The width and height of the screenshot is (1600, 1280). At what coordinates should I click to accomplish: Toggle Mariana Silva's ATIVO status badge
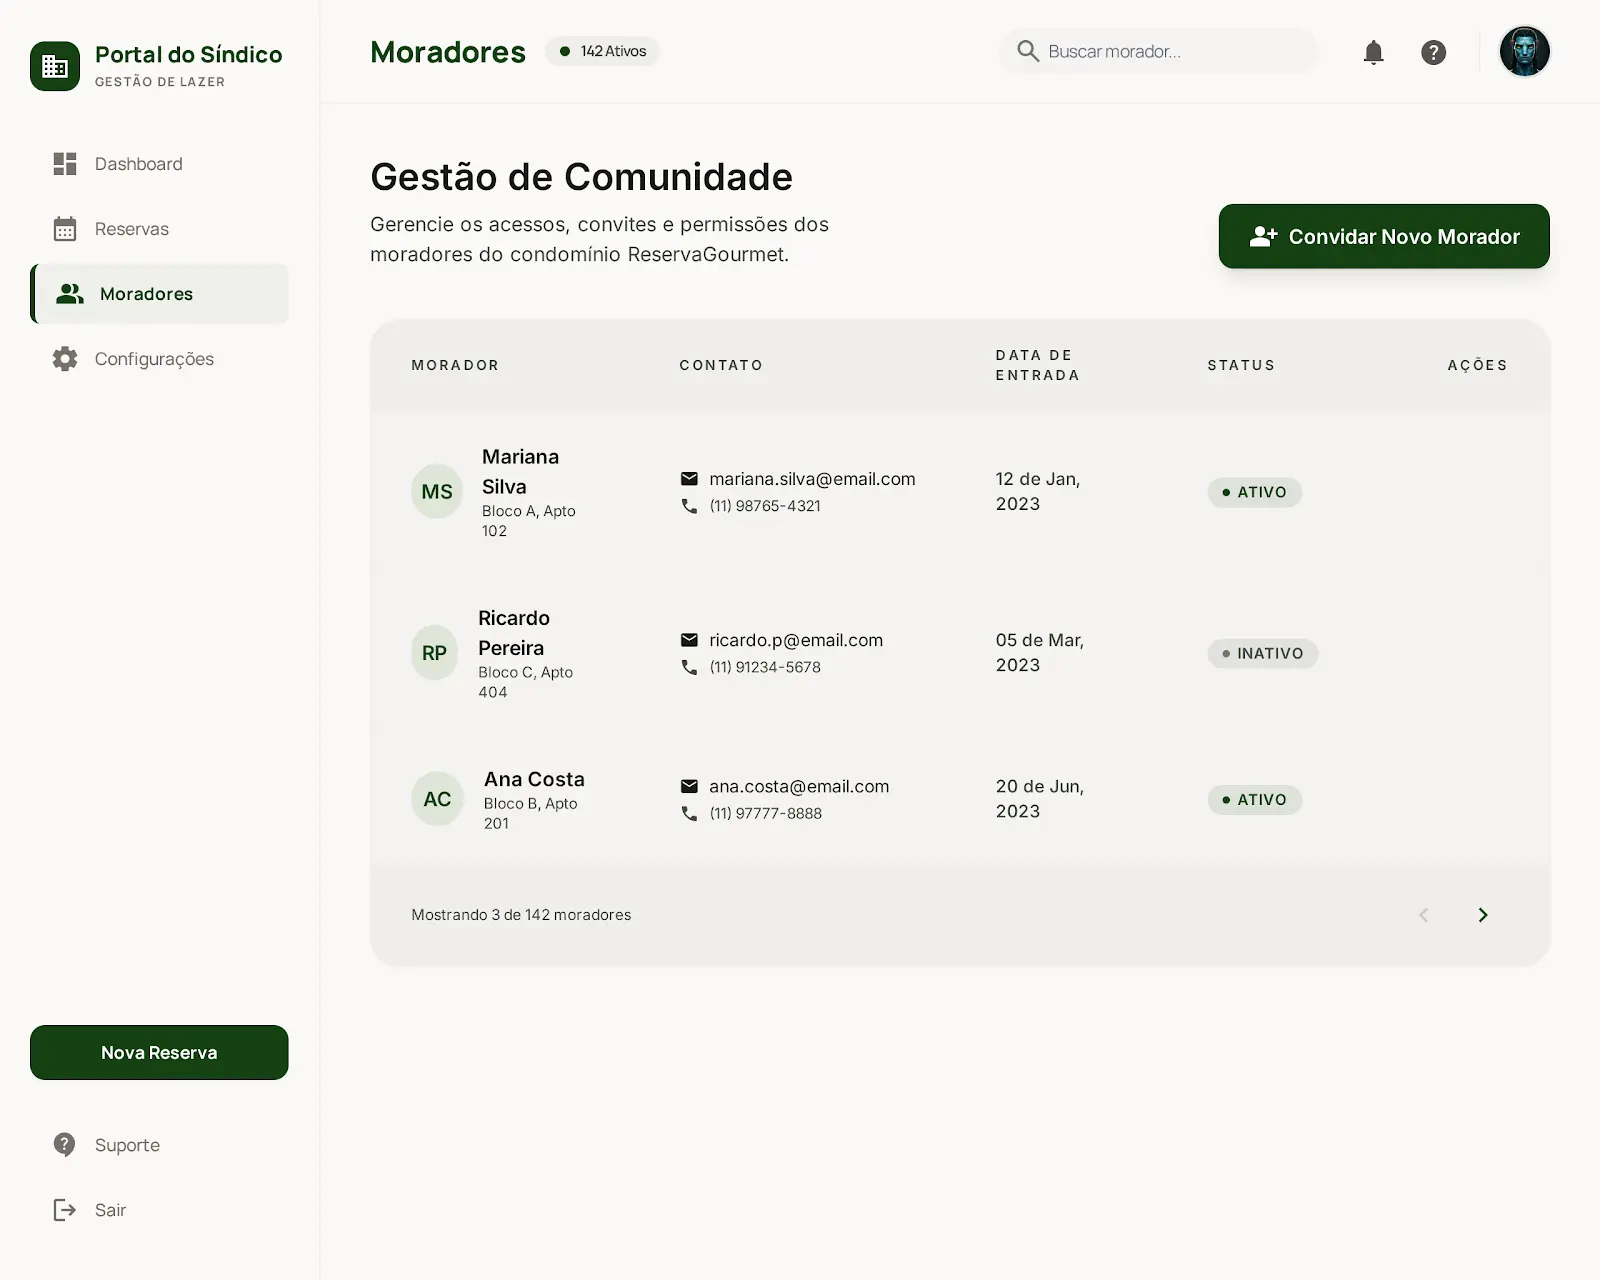point(1255,492)
